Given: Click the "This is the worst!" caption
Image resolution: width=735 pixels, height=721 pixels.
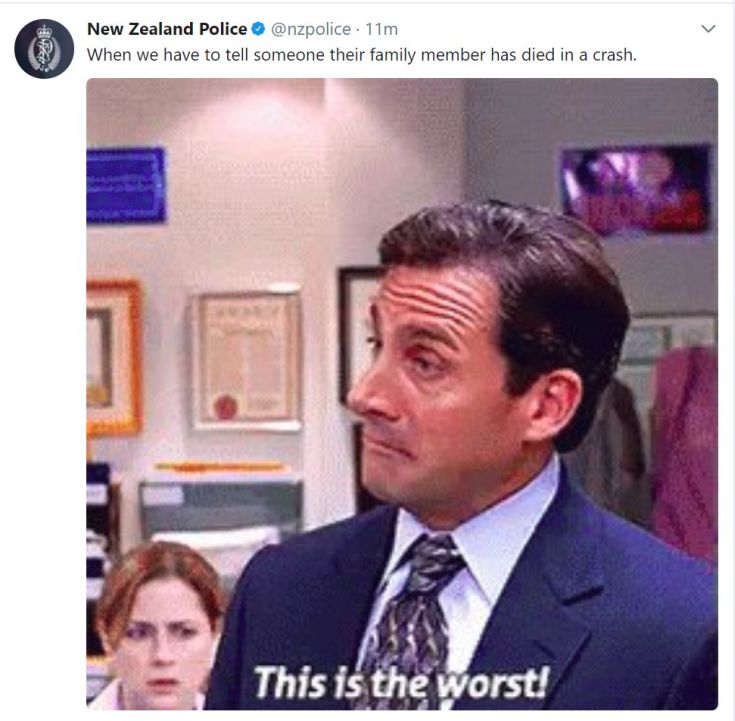Looking at the screenshot, I should point(401,683).
